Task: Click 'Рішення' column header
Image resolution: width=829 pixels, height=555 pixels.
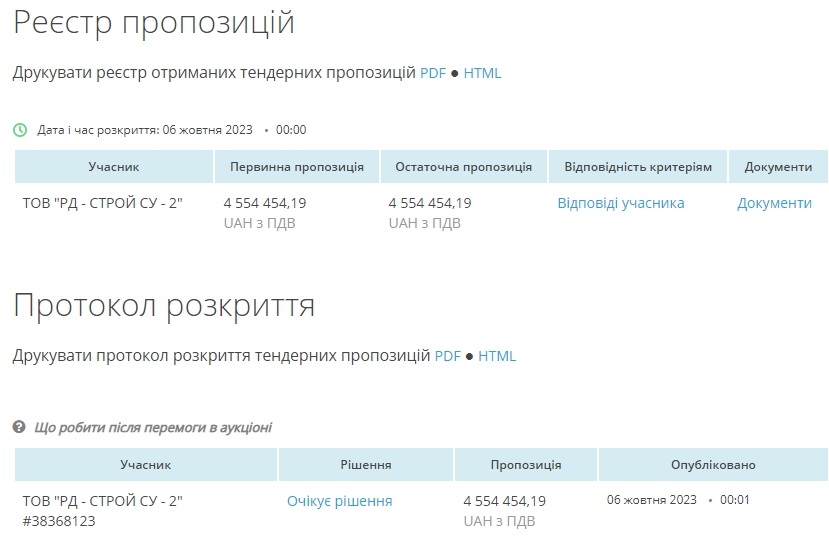Action: pos(366,465)
